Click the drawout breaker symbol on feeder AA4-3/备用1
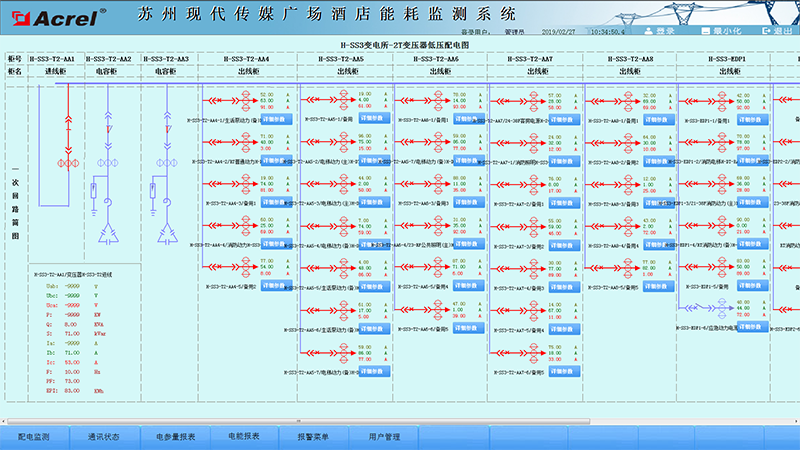 click(x=221, y=184)
